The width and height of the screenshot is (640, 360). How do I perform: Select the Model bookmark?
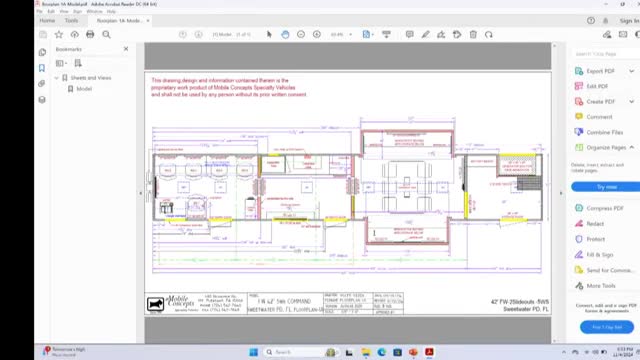[84, 89]
